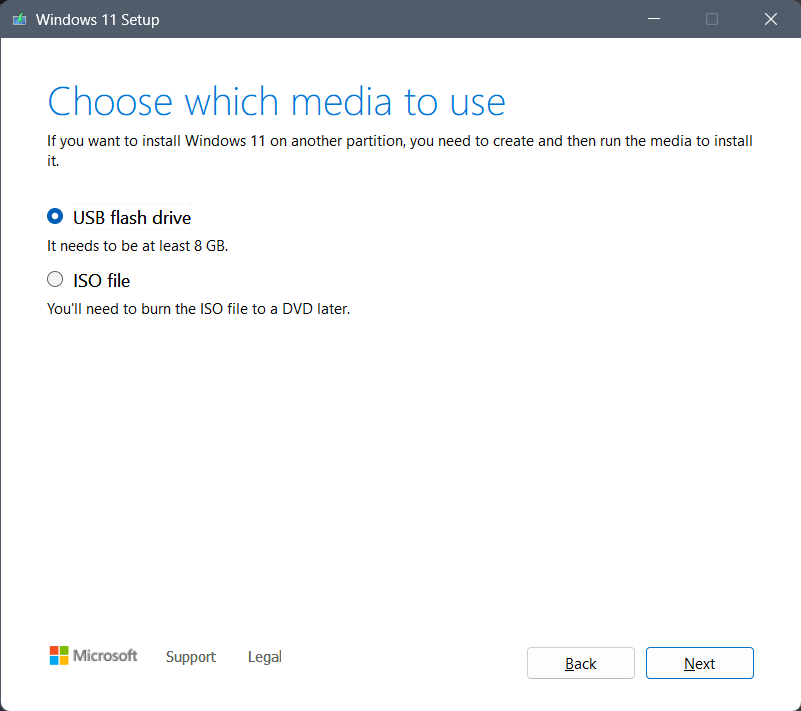Proceed with Next after selecting media

pos(699,663)
